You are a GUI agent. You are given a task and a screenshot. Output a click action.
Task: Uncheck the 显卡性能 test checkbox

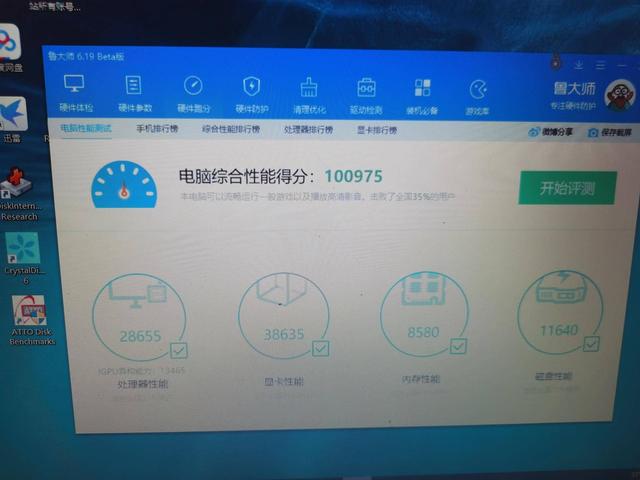pyautogui.click(x=320, y=348)
